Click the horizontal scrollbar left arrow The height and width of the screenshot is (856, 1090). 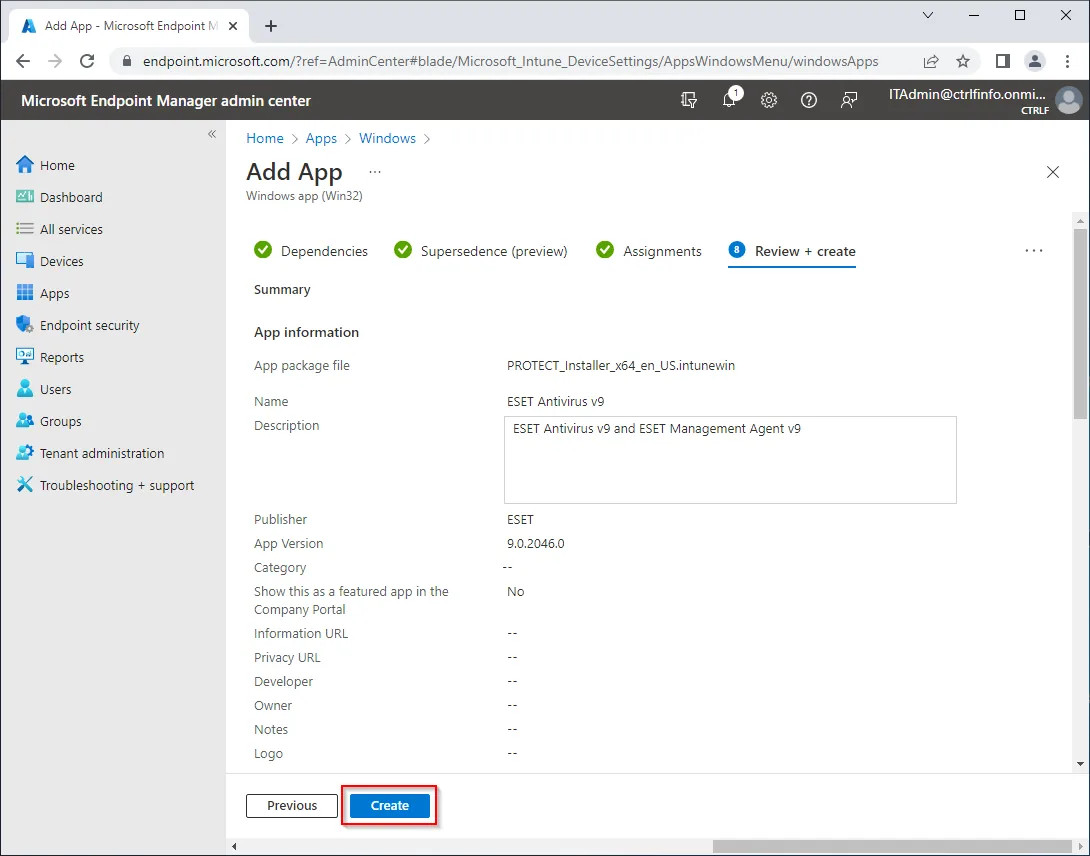[x=234, y=846]
